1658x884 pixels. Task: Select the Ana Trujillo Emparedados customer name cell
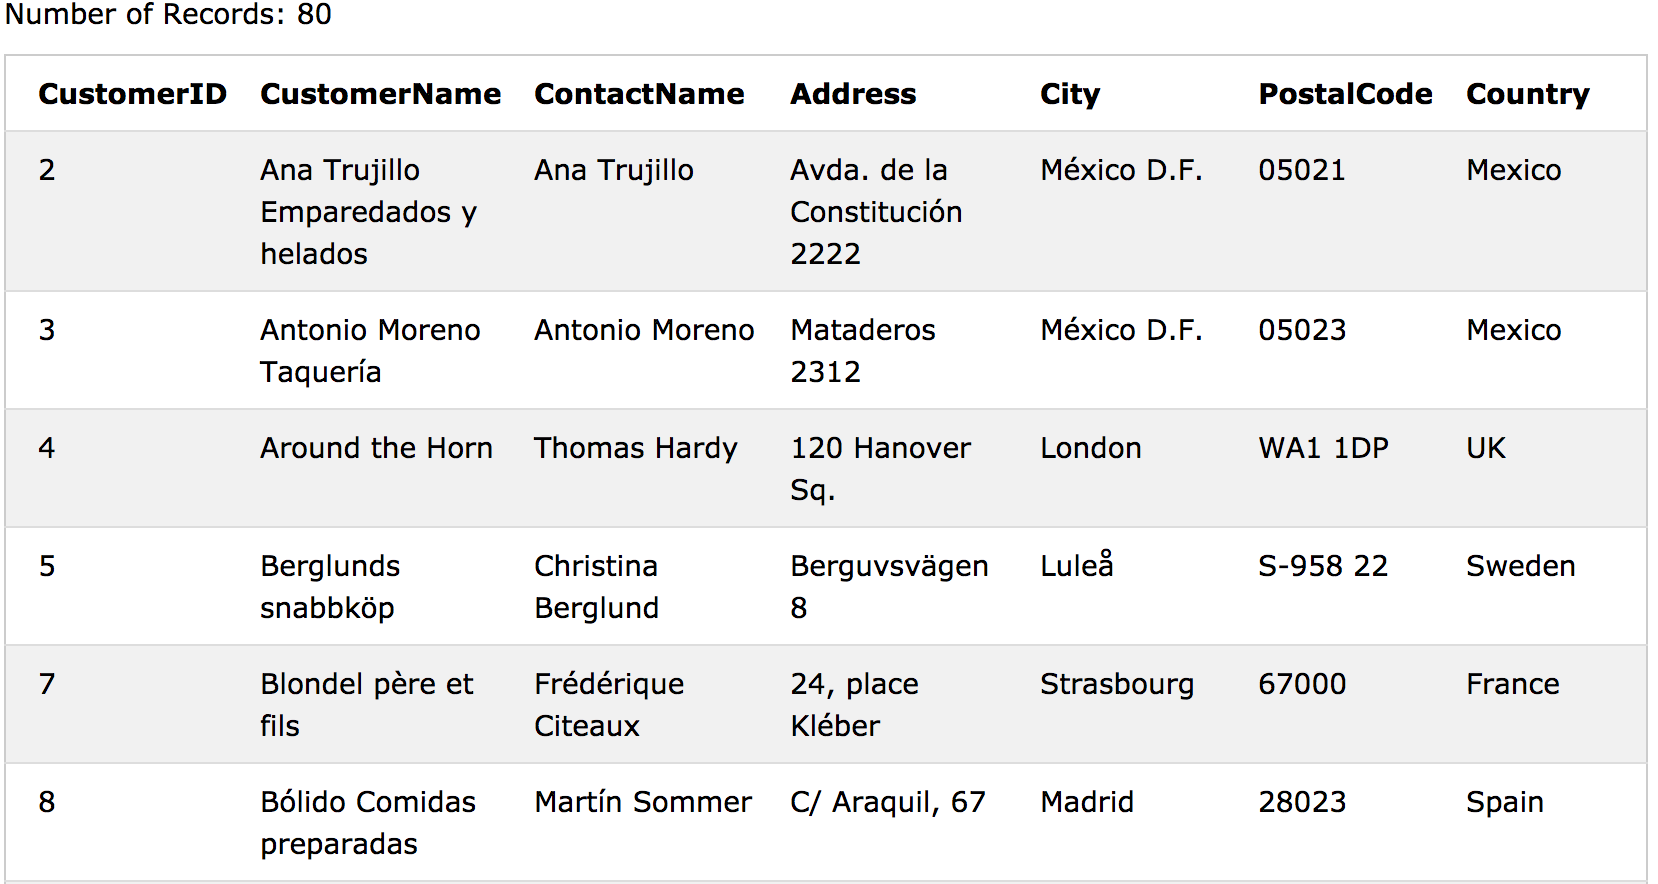pyautogui.click(x=369, y=211)
